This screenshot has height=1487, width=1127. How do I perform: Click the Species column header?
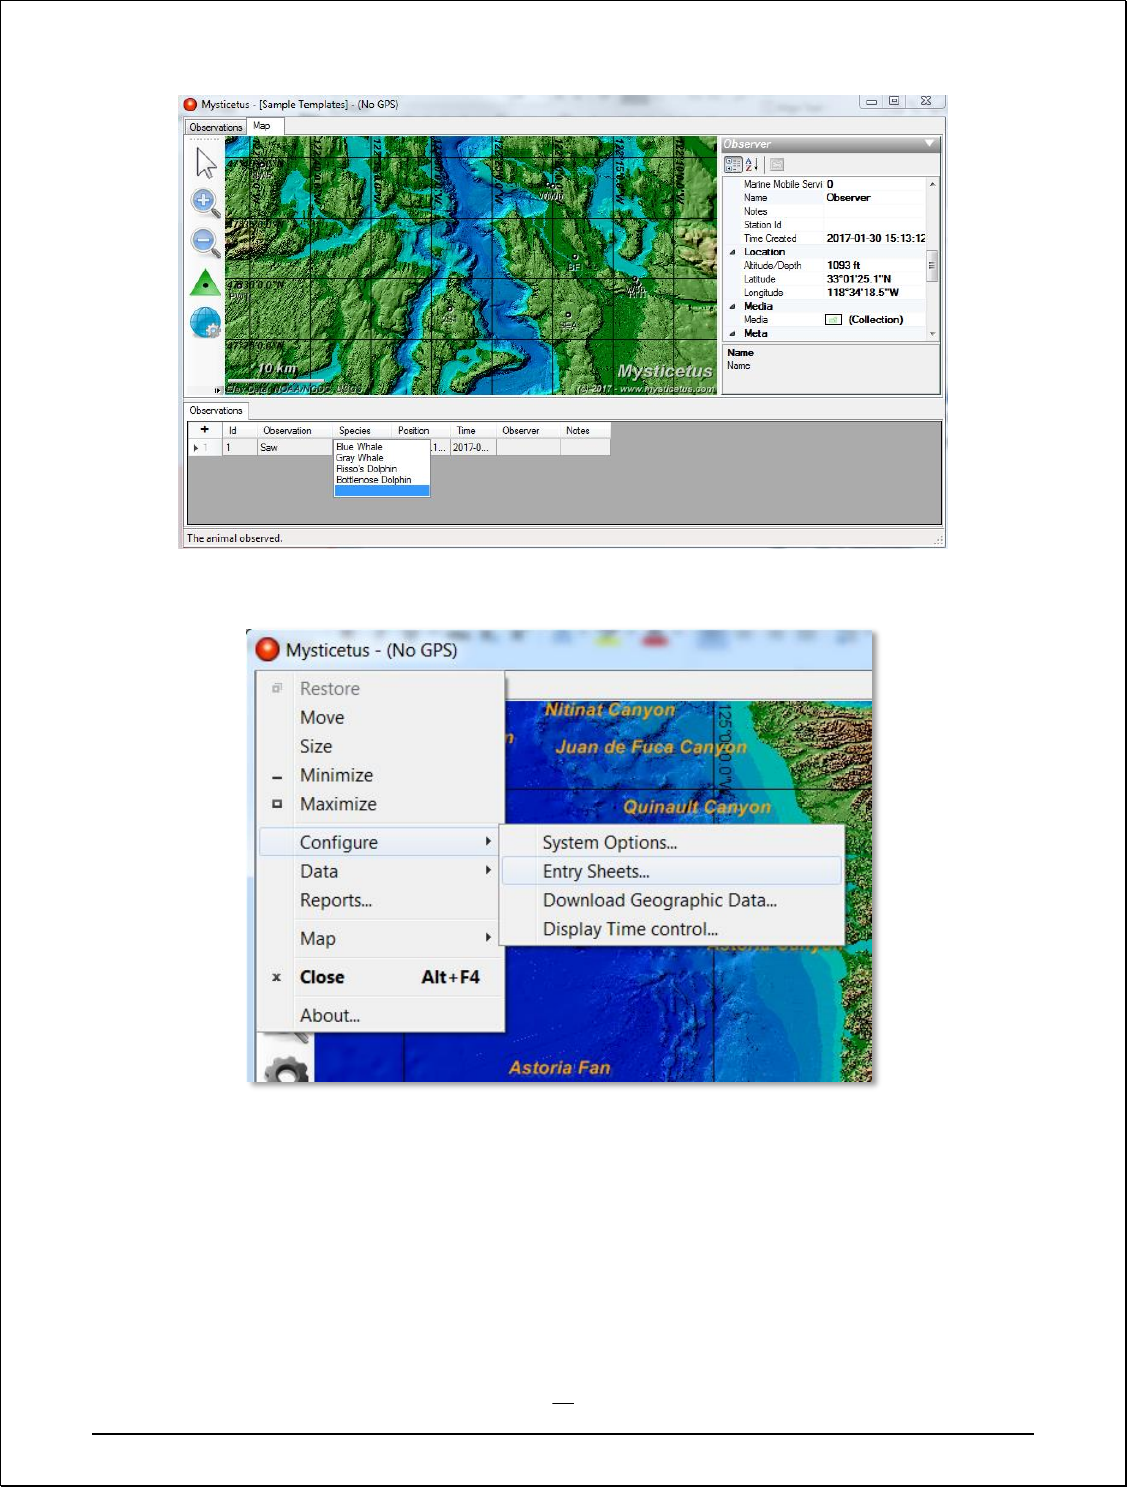(x=362, y=430)
